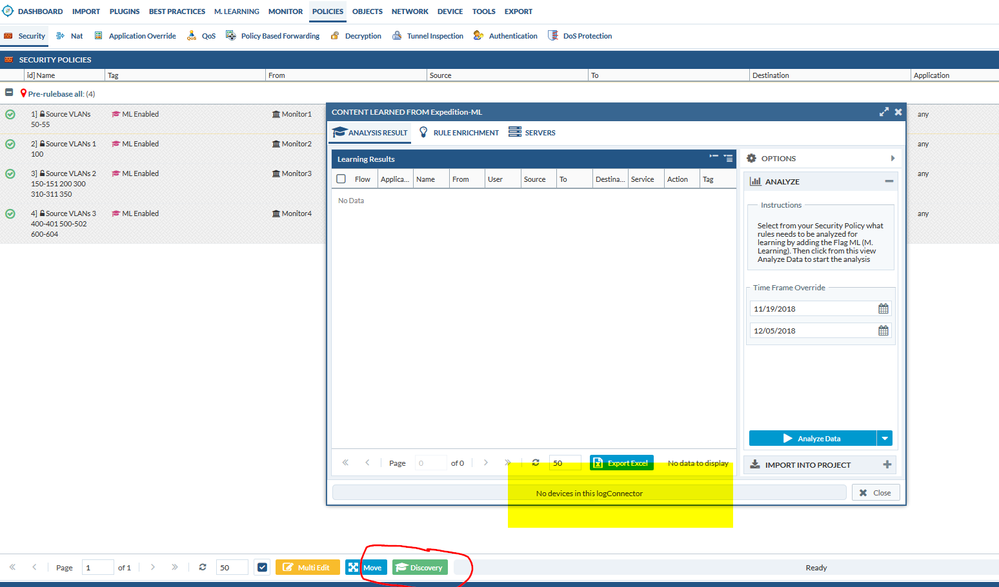Image resolution: width=999 pixels, height=587 pixels.
Task: Click the blue Move button
Action: pos(365,567)
